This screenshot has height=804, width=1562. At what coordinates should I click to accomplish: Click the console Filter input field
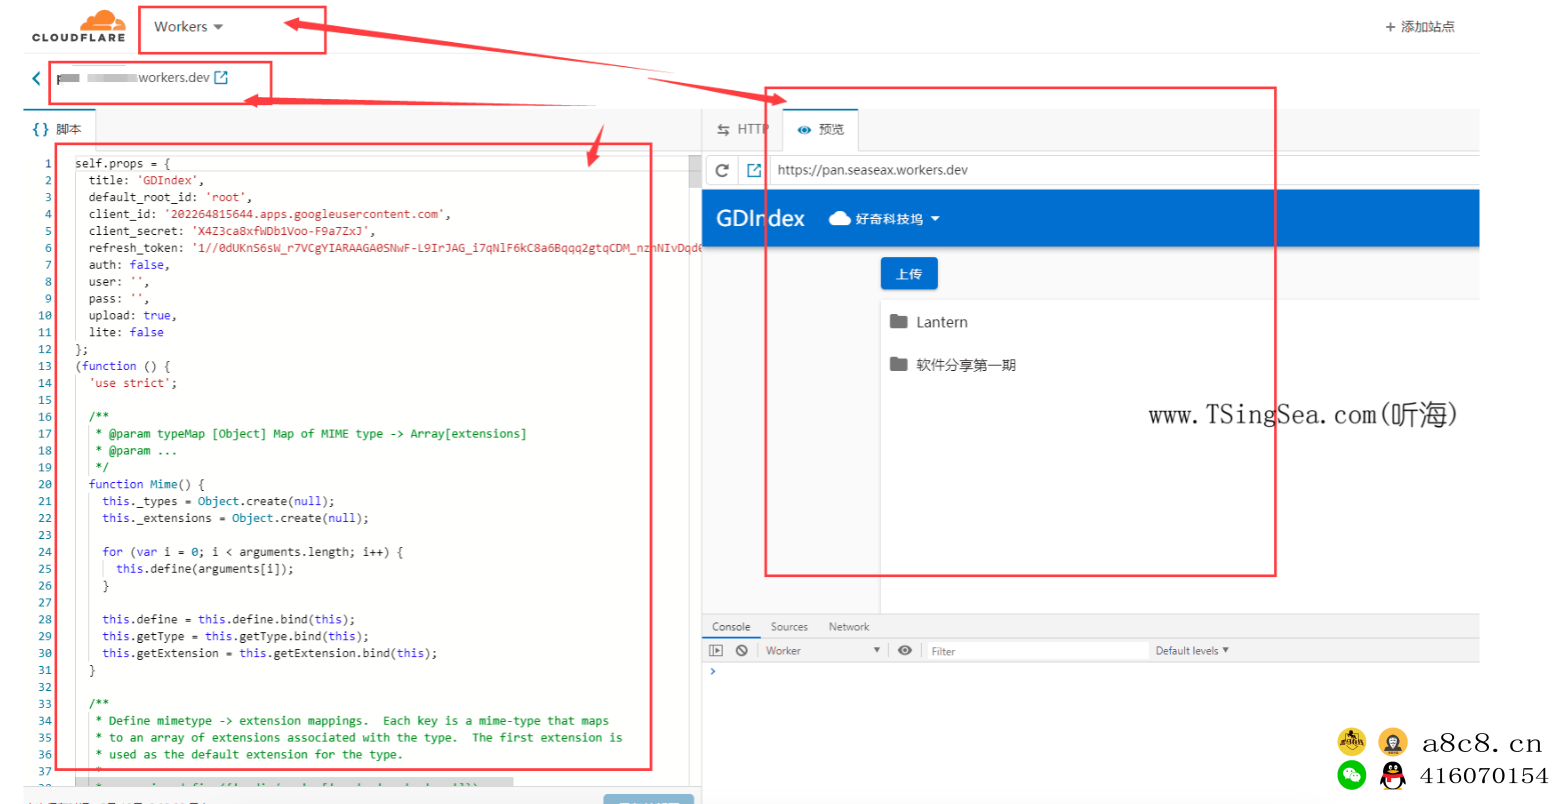[1037, 651]
